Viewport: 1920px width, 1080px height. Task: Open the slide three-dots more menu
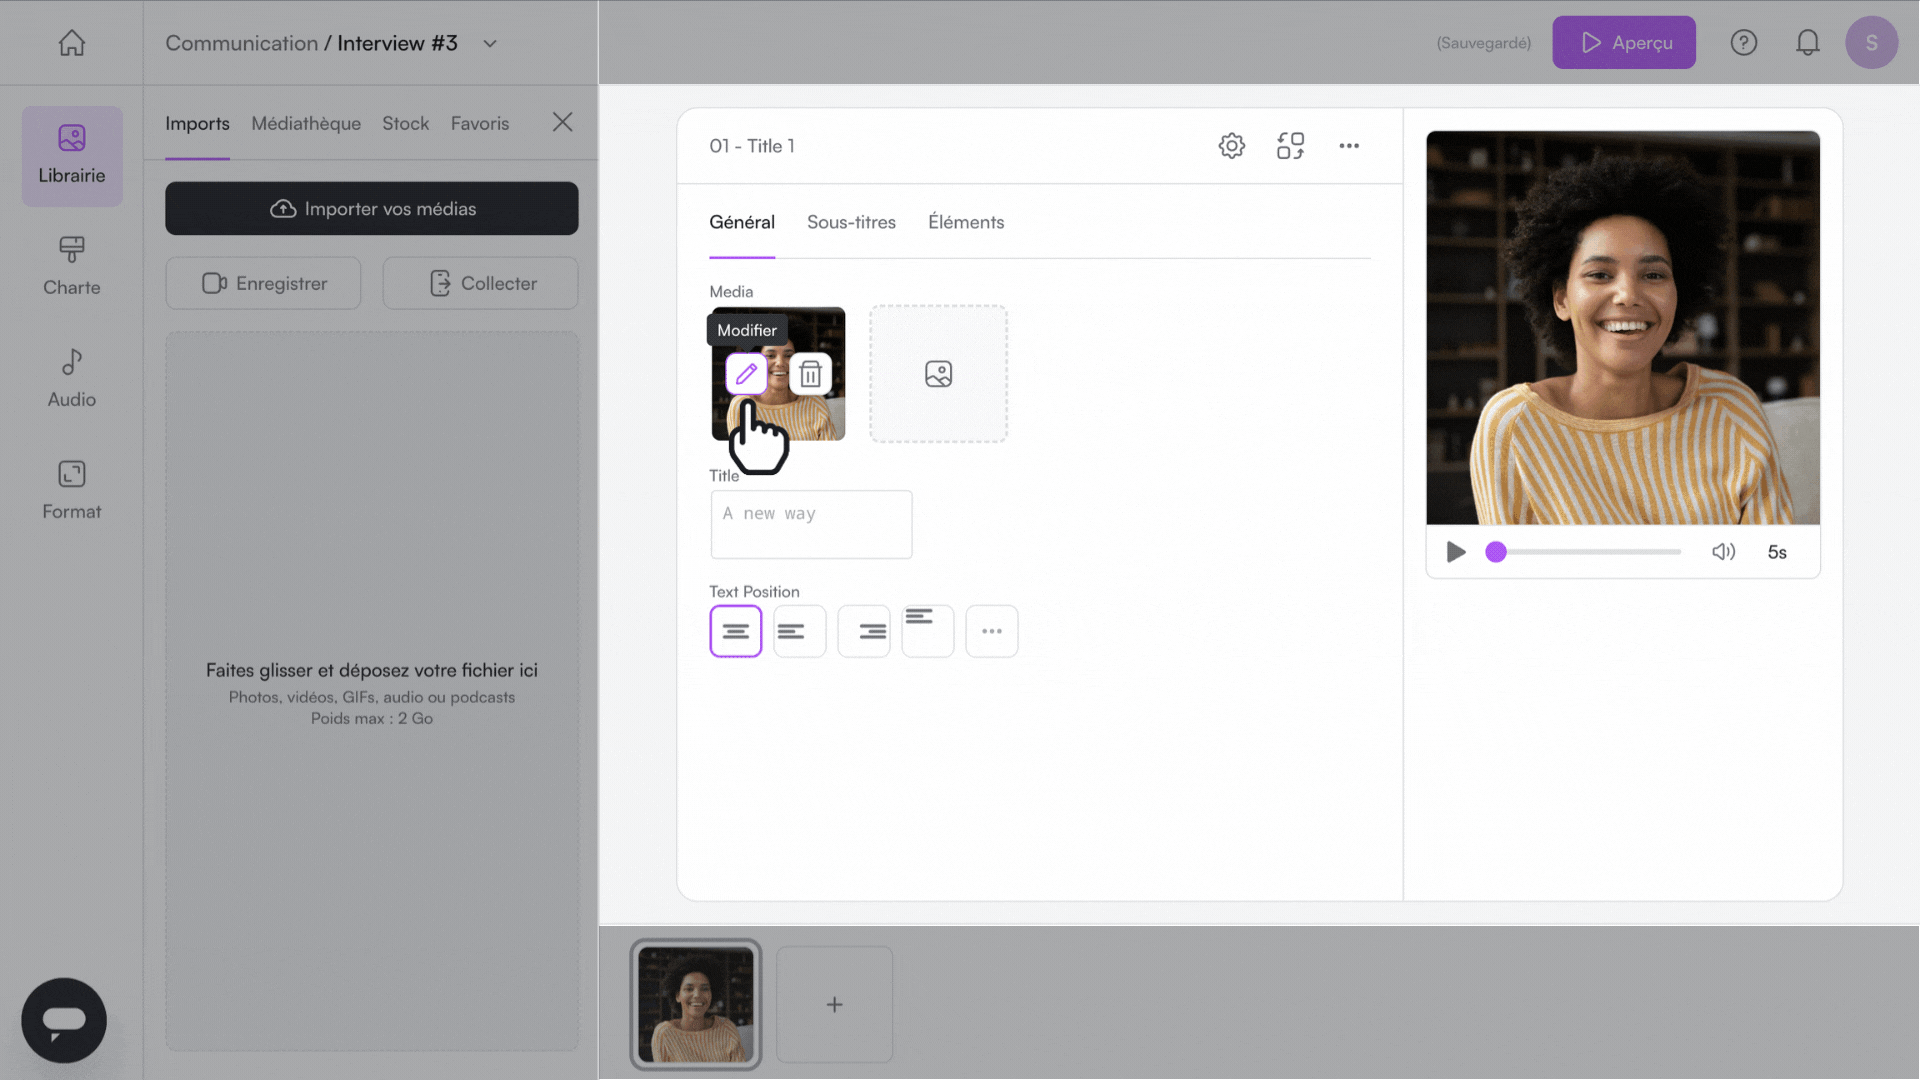(1349, 146)
